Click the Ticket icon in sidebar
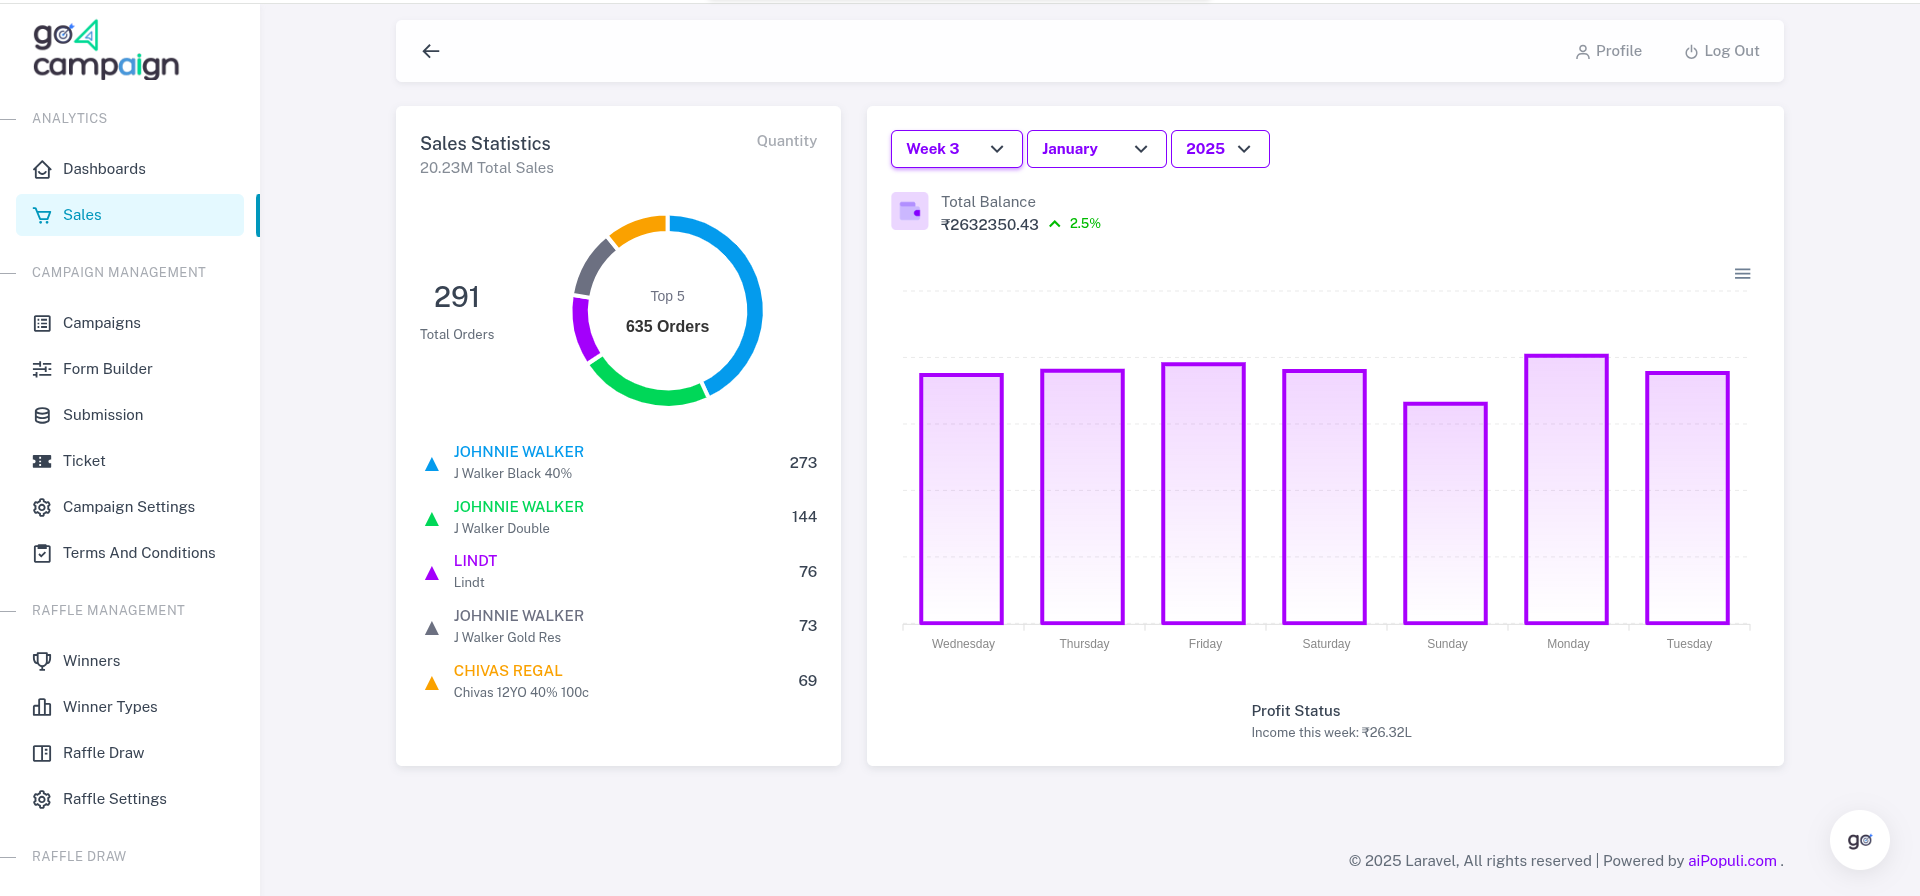 [42, 461]
